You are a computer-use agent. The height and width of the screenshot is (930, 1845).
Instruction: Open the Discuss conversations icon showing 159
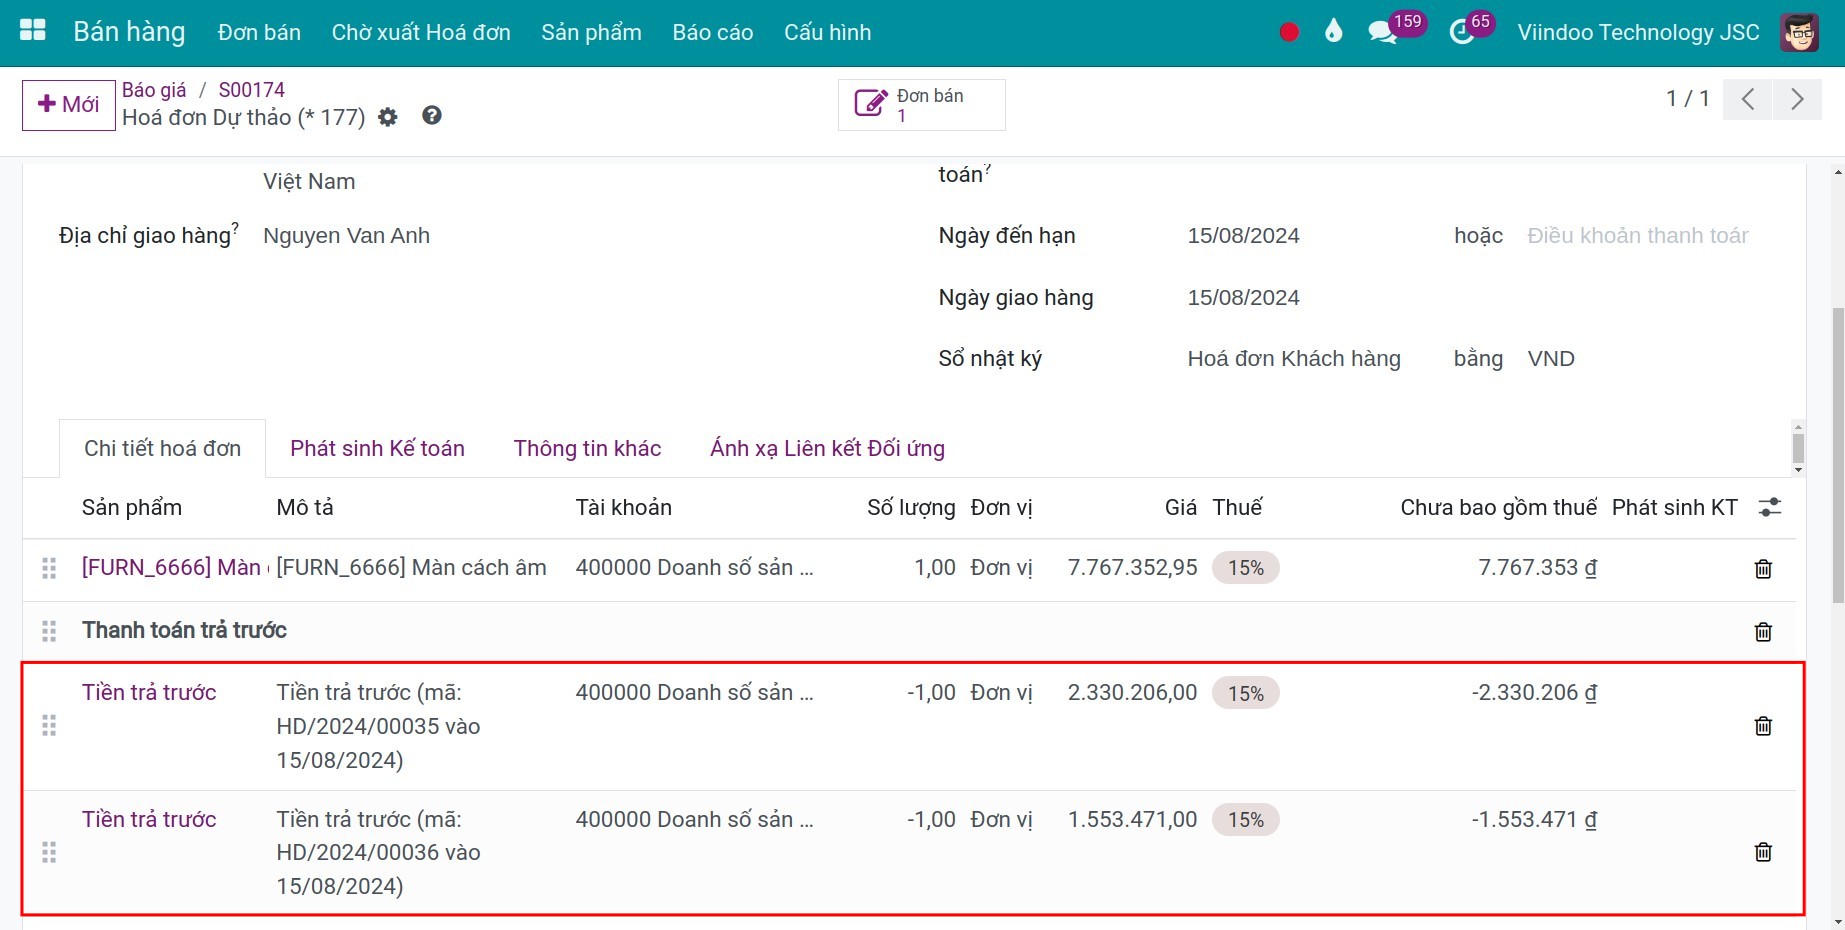1384,31
